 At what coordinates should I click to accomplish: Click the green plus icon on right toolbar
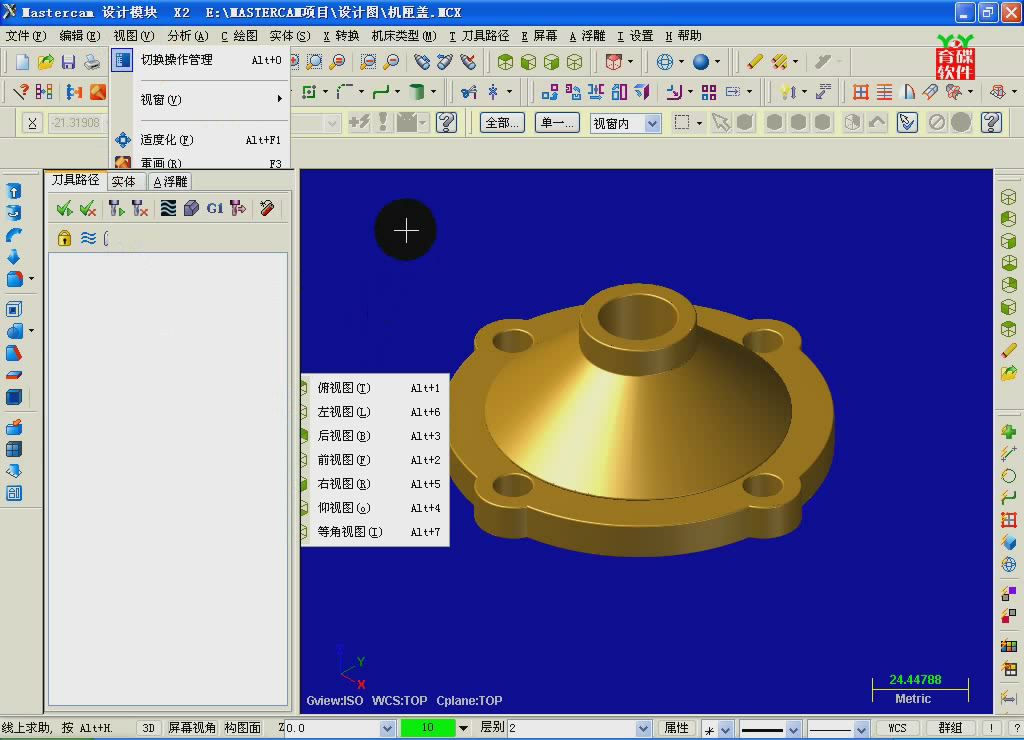(x=1008, y=432)
